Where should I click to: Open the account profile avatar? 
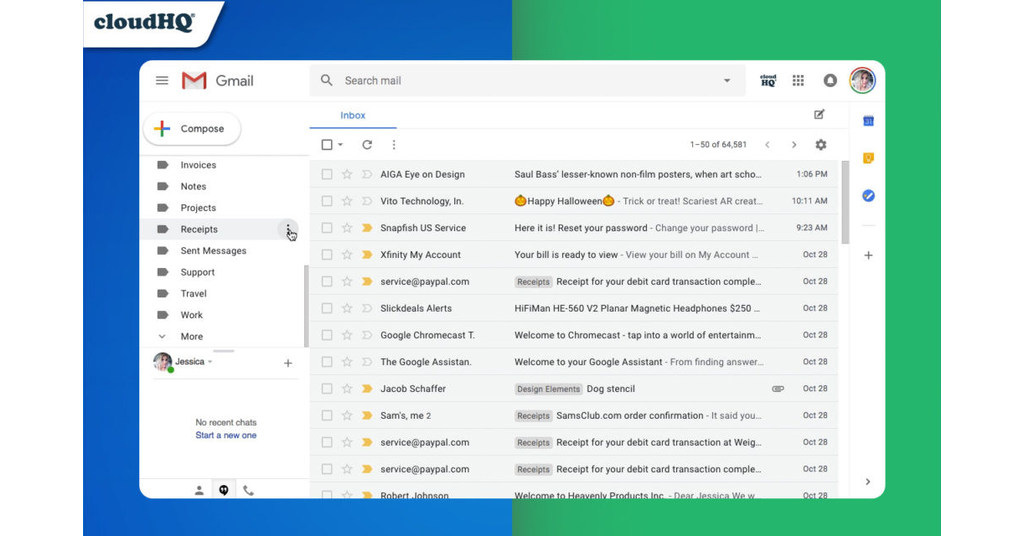[x=862, y=80]
